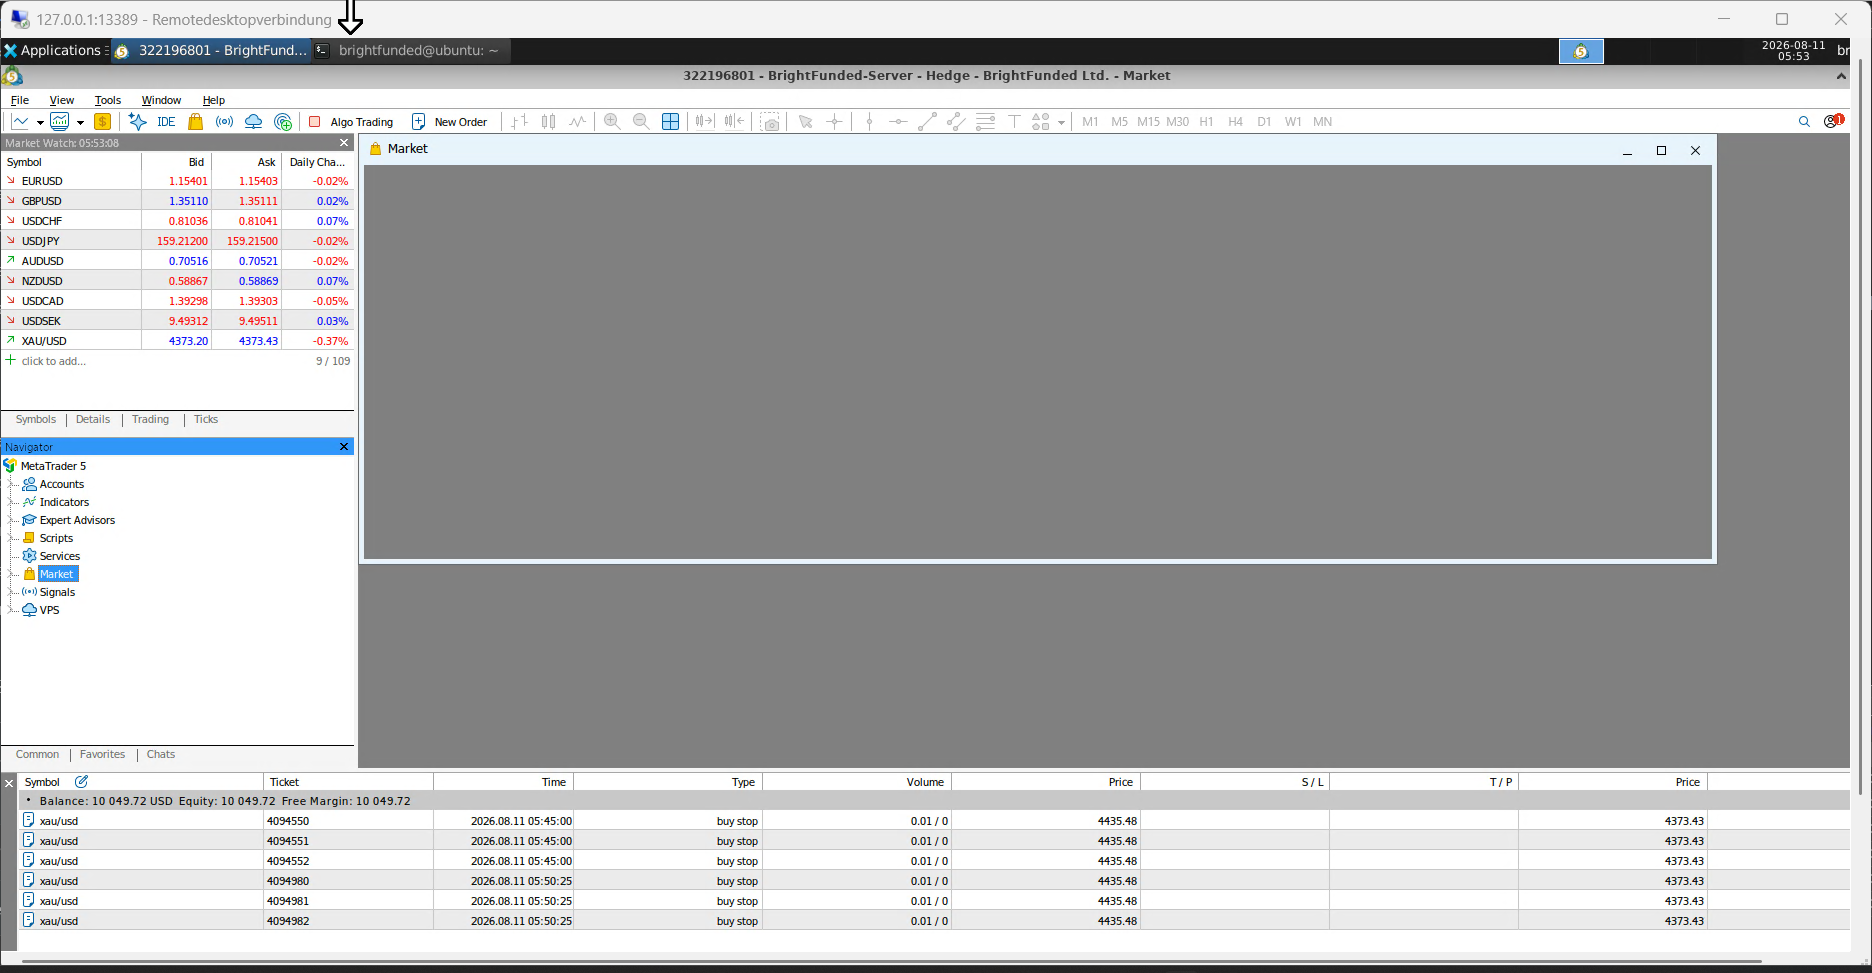
Task: Toggle the chart shift icon
Action: coord(734,122)
